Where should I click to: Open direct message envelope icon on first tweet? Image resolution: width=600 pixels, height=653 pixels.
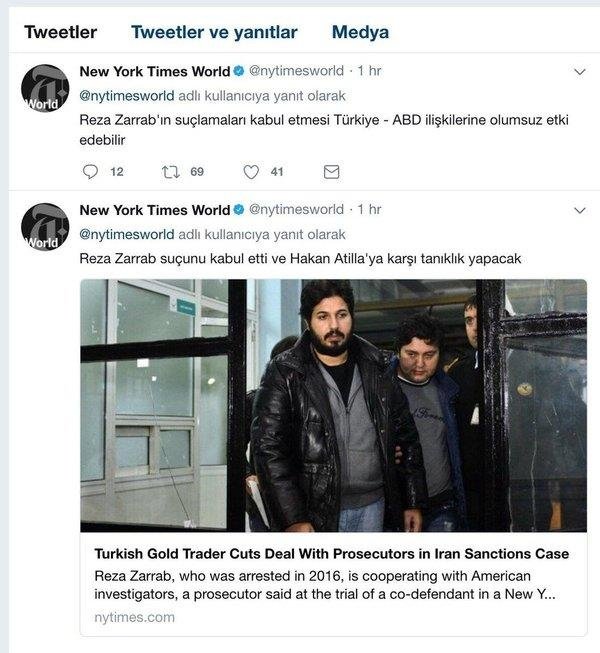click(331, 172)
